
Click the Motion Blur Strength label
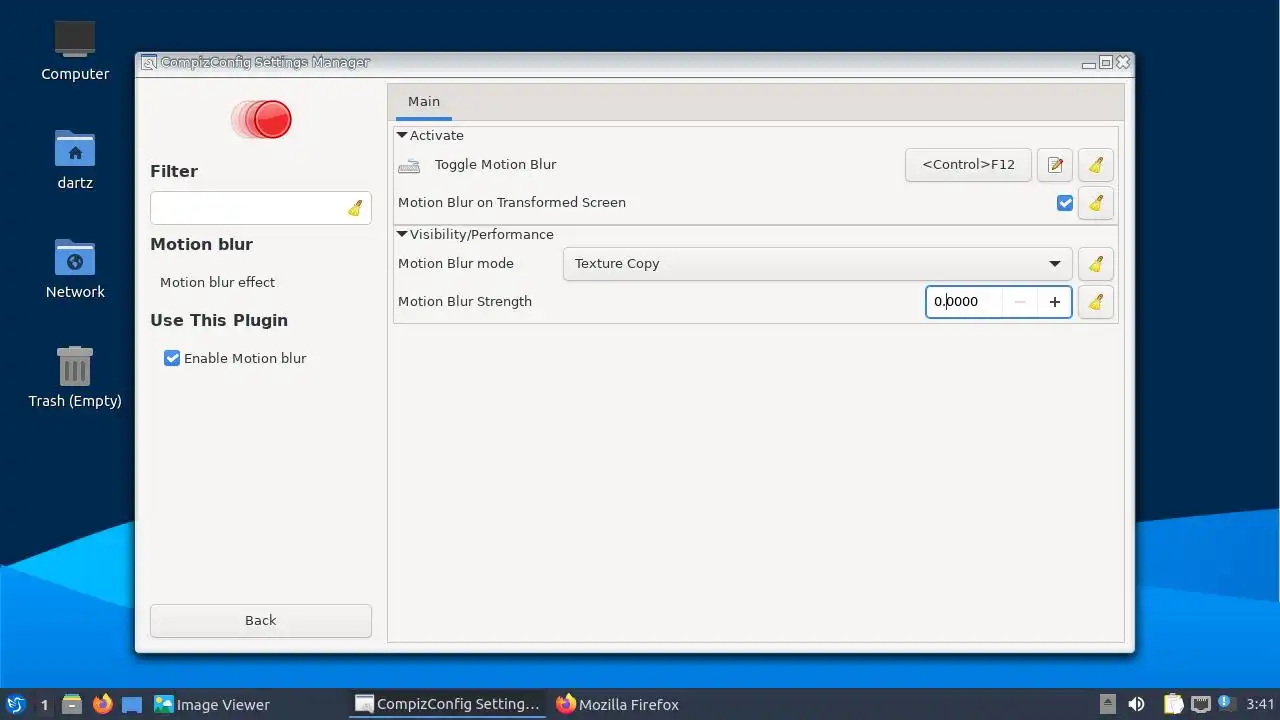click(x=465, y=301)
